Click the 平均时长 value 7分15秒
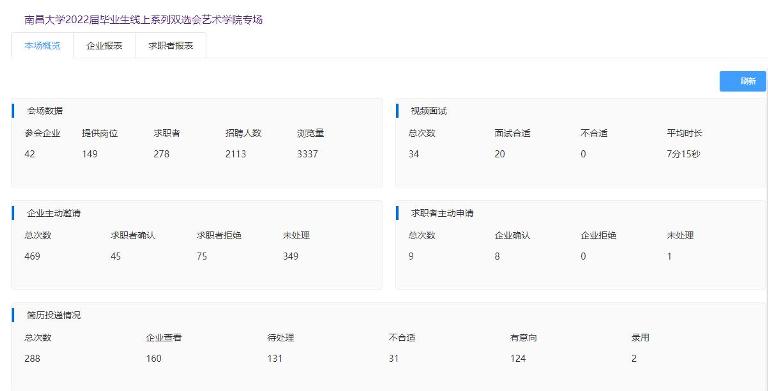The image size is (768, 391). click(x=683, y=154)
